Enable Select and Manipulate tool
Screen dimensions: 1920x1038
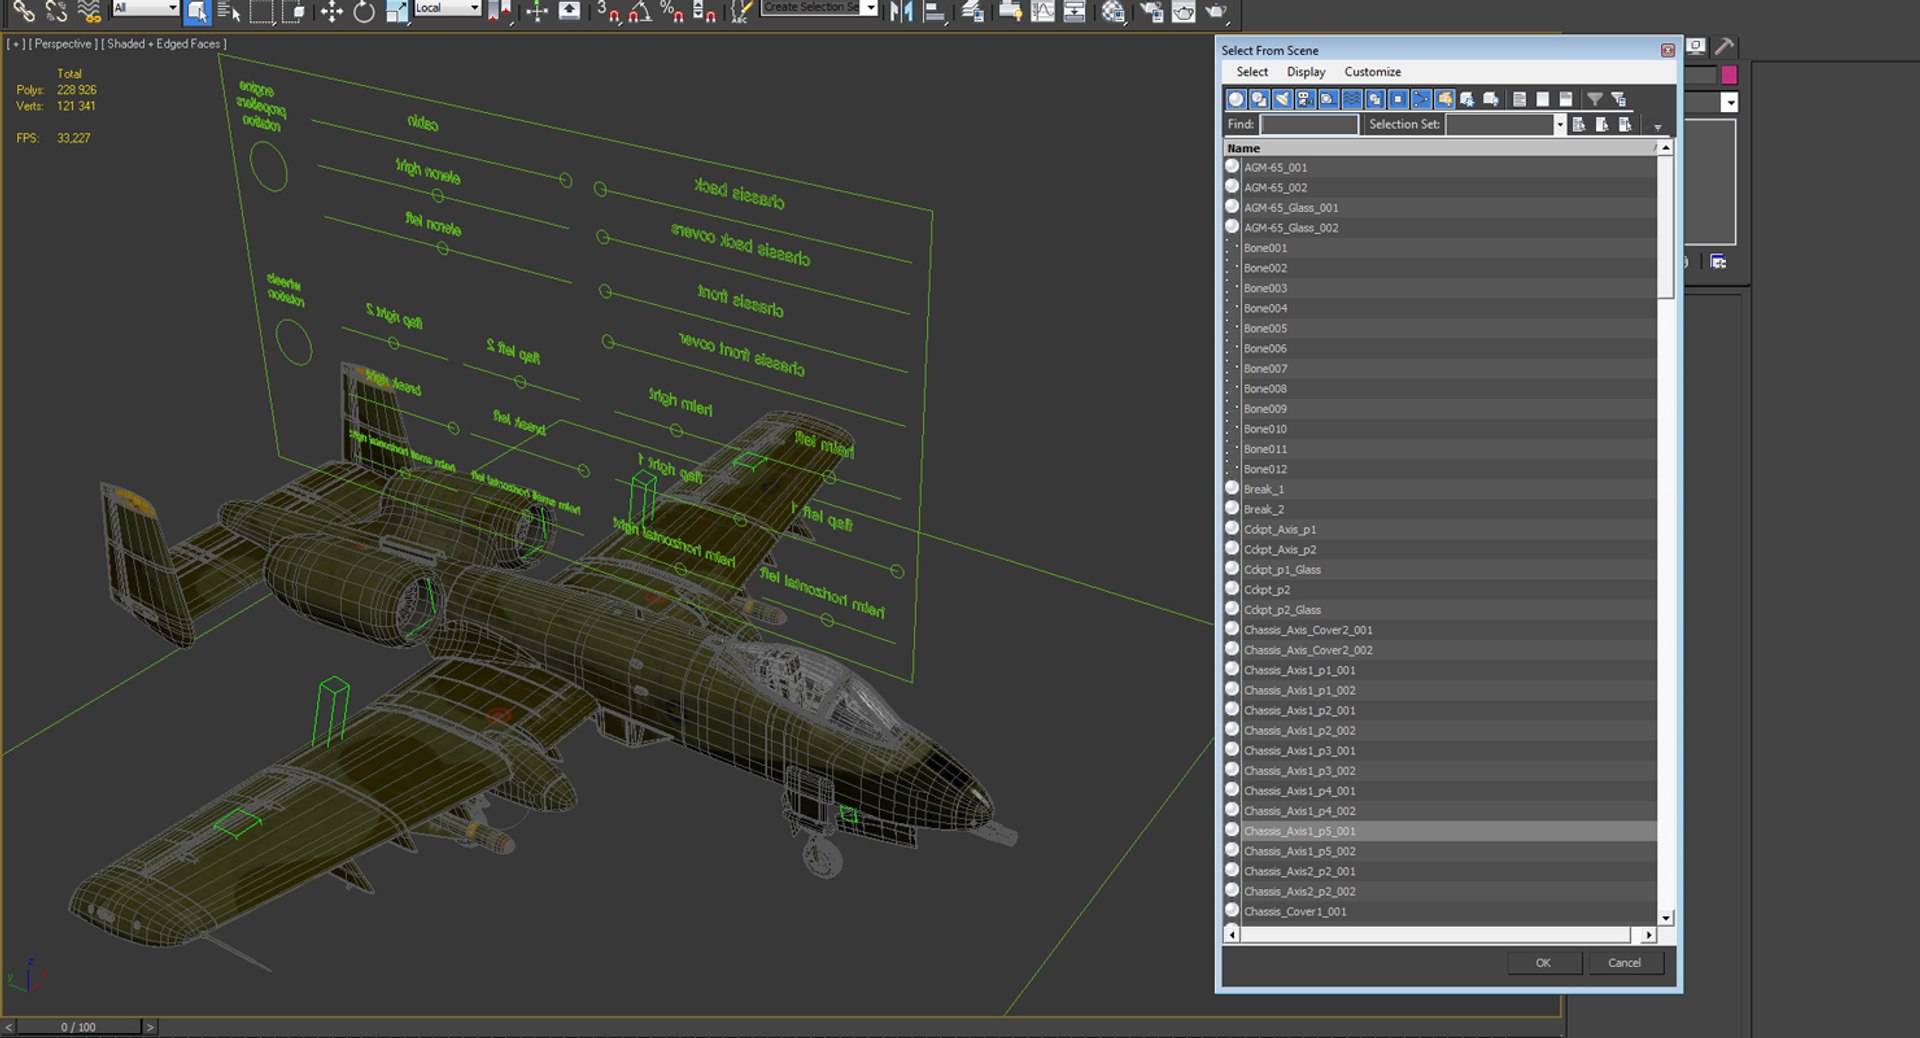pos(537,11)
